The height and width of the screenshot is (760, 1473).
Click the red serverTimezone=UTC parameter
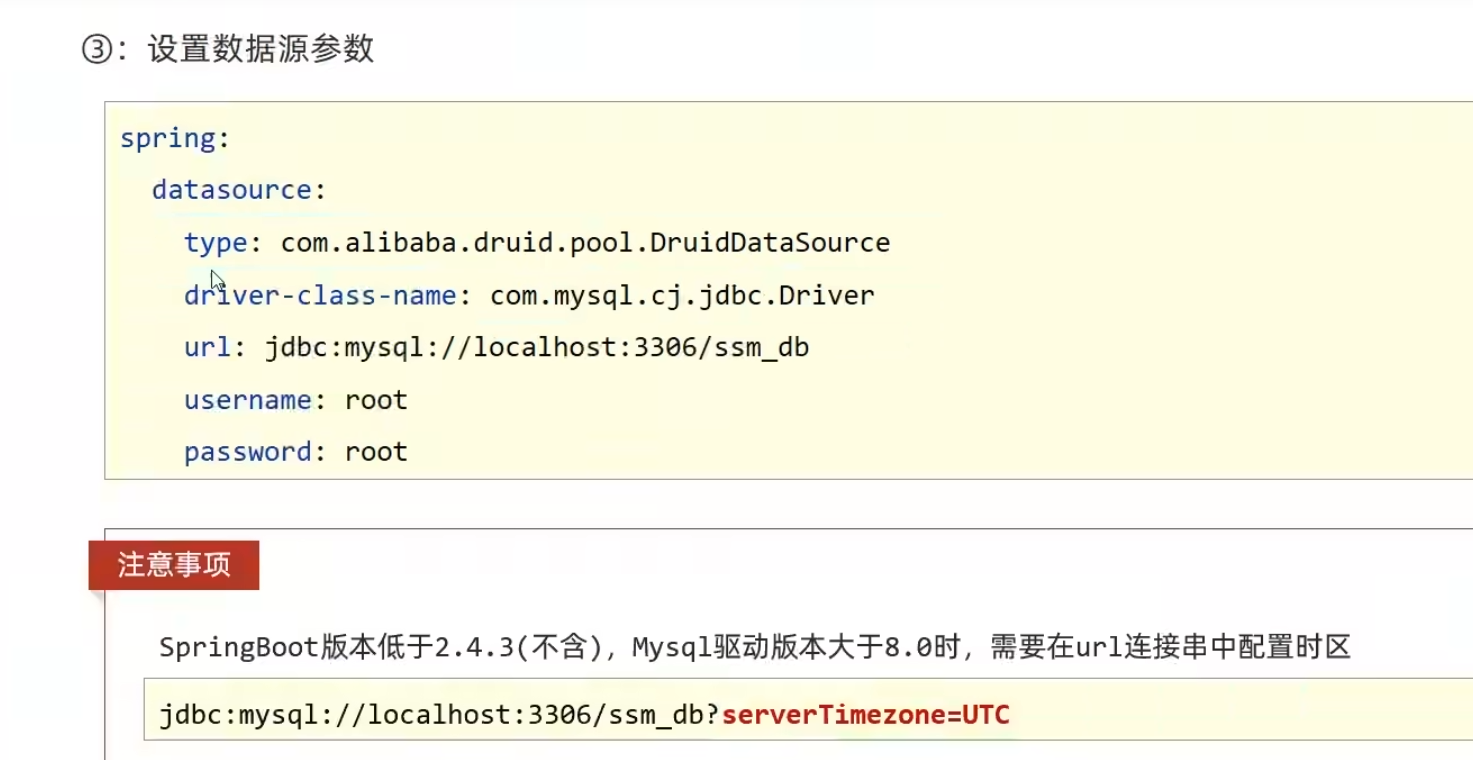tap(865, 715)
